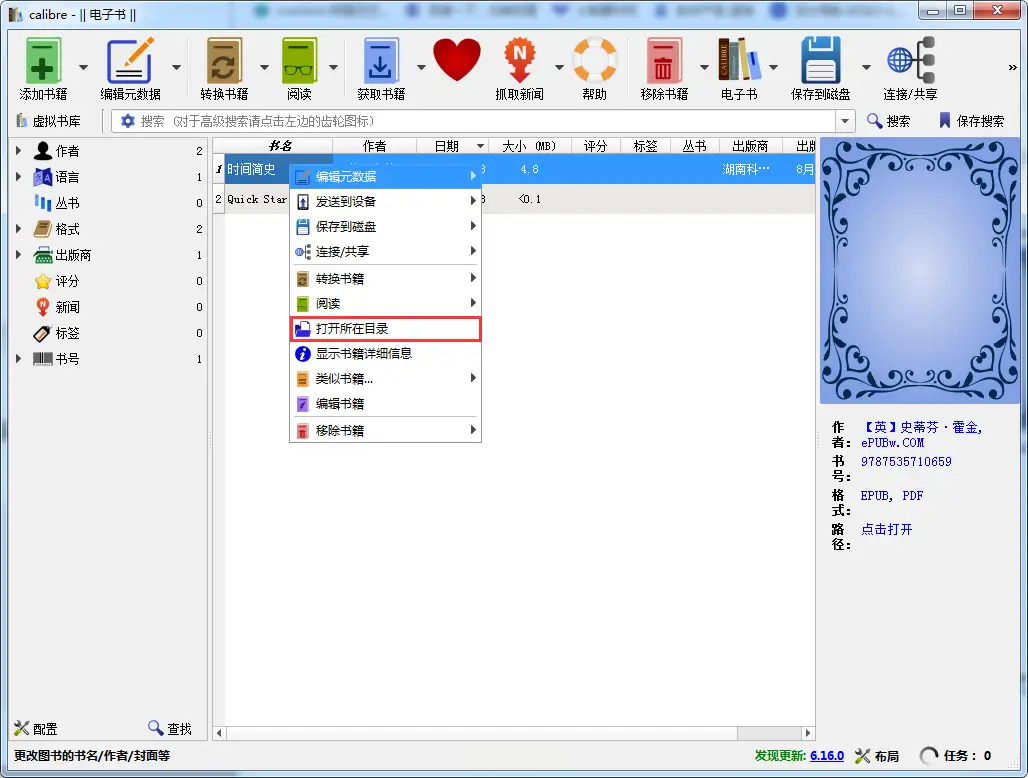Click the ePUBw.COM author link

[892, 443]
